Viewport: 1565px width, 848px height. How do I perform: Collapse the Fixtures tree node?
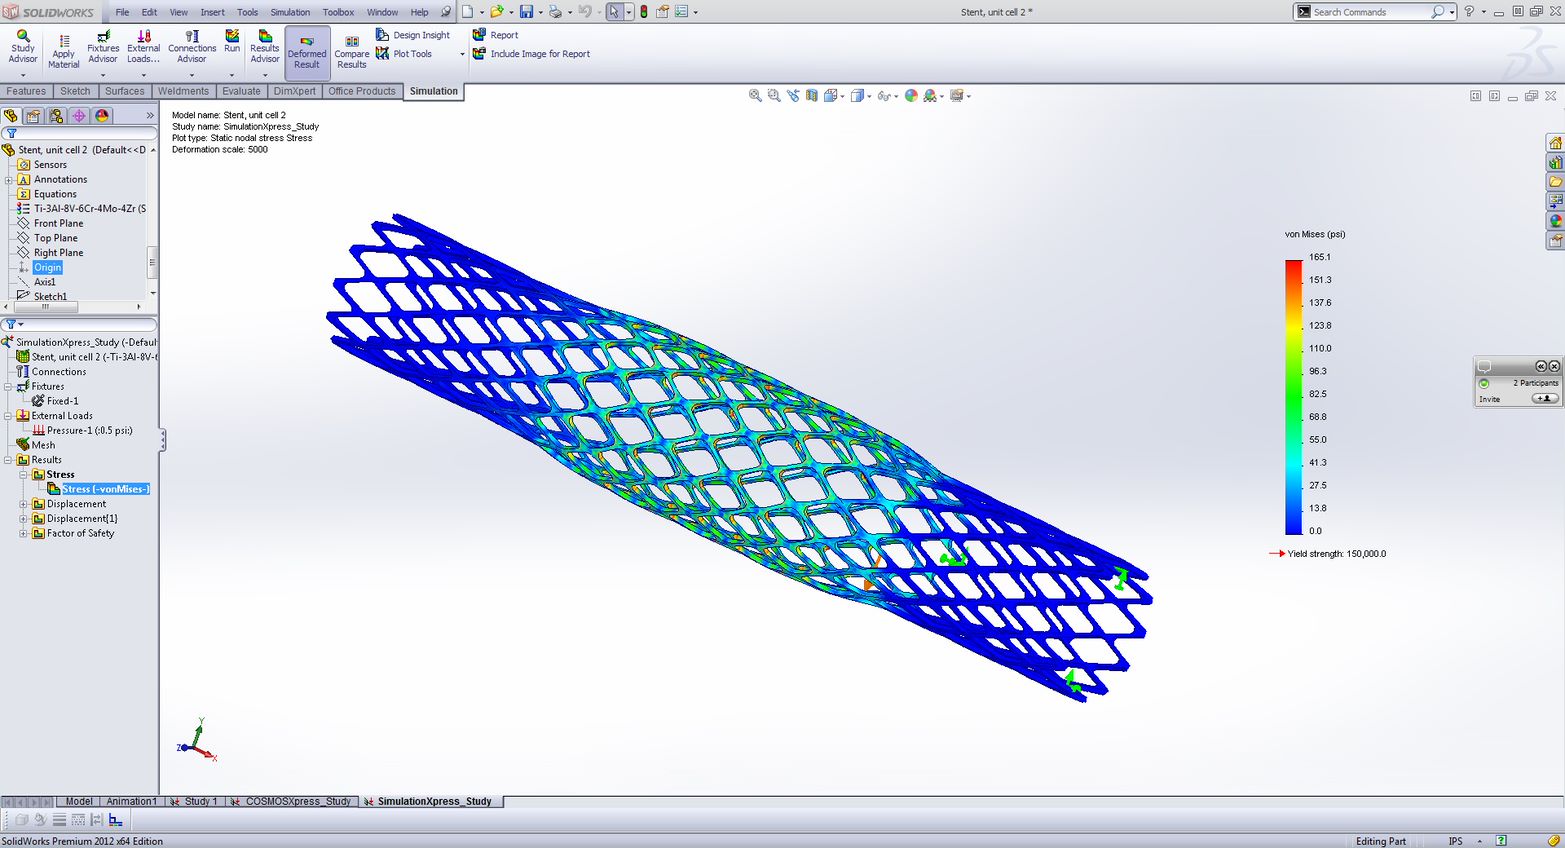click(x=9, y=387)
